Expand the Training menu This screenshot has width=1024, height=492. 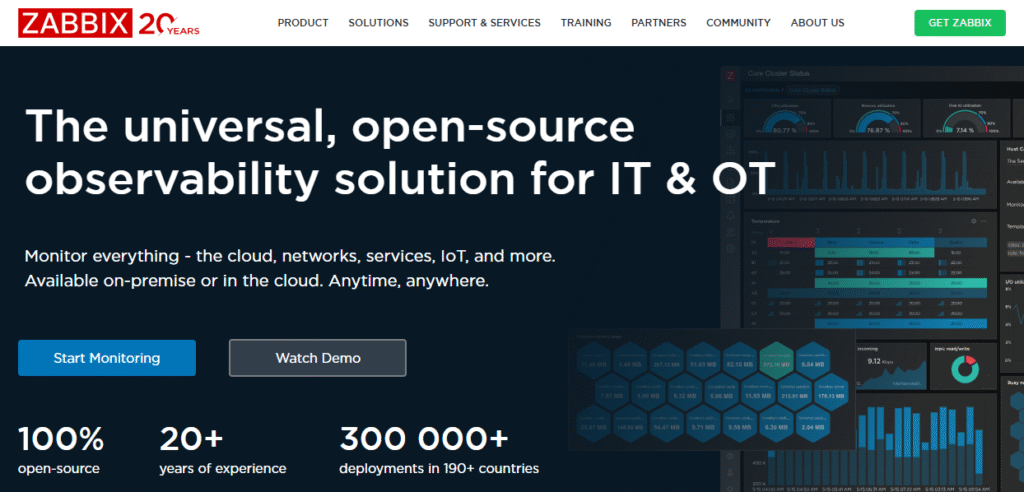586,22
